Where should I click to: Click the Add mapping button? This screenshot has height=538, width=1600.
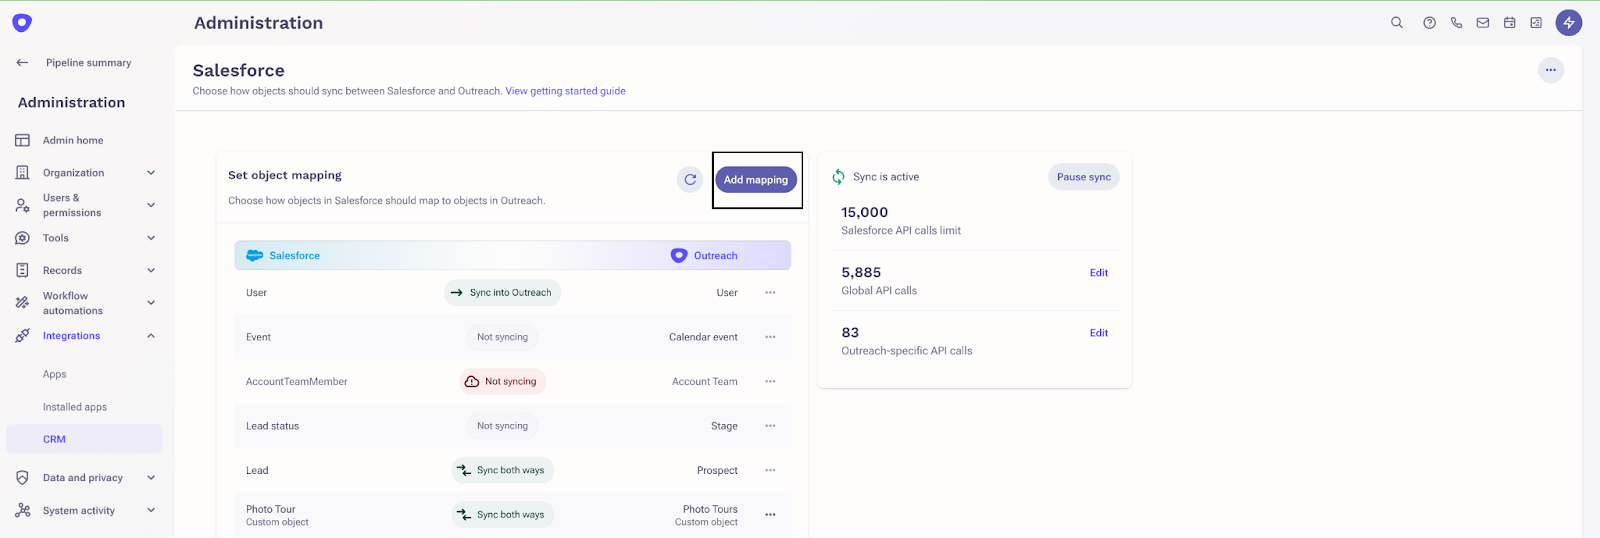(x=756, y=180)
